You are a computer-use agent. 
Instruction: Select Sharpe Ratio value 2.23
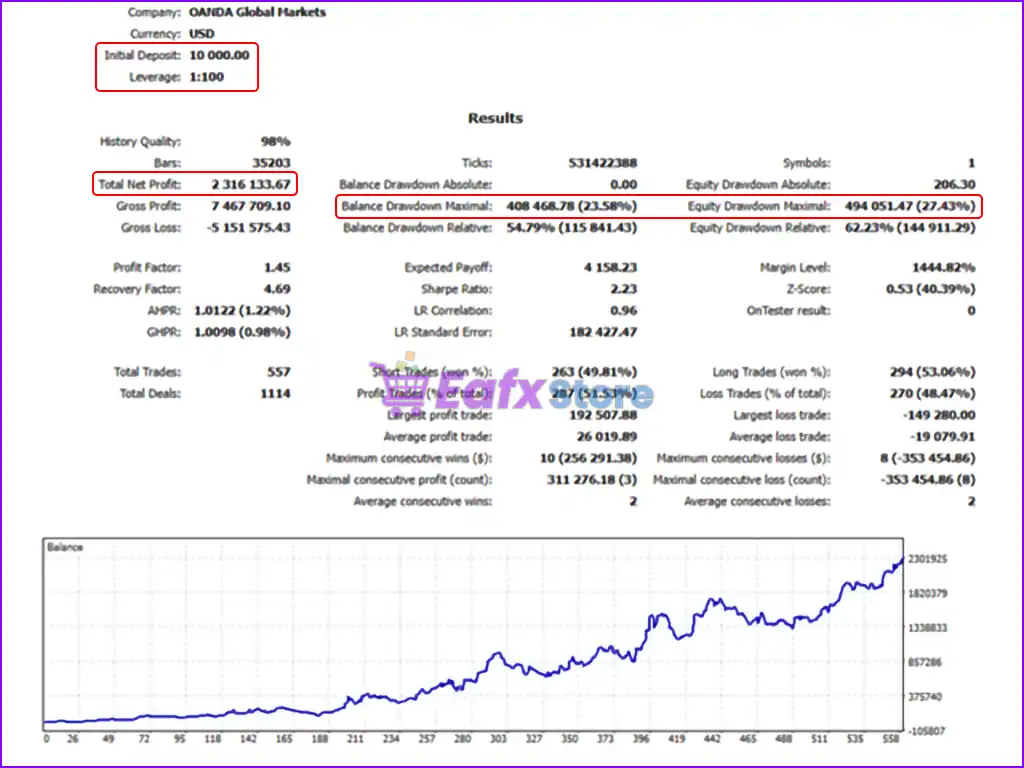point(624,289)
